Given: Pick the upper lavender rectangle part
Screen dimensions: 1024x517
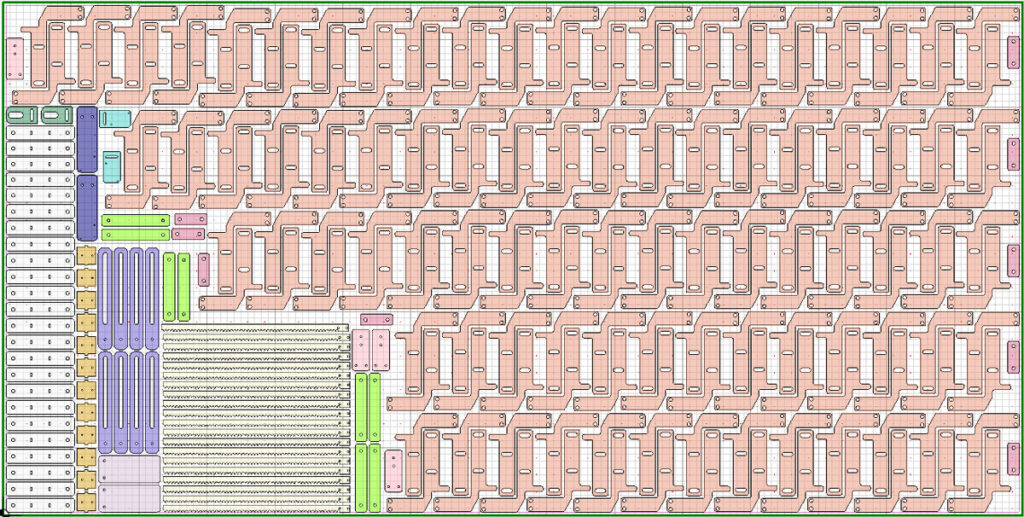Looking at the screenshot, I should coord(130,469).
